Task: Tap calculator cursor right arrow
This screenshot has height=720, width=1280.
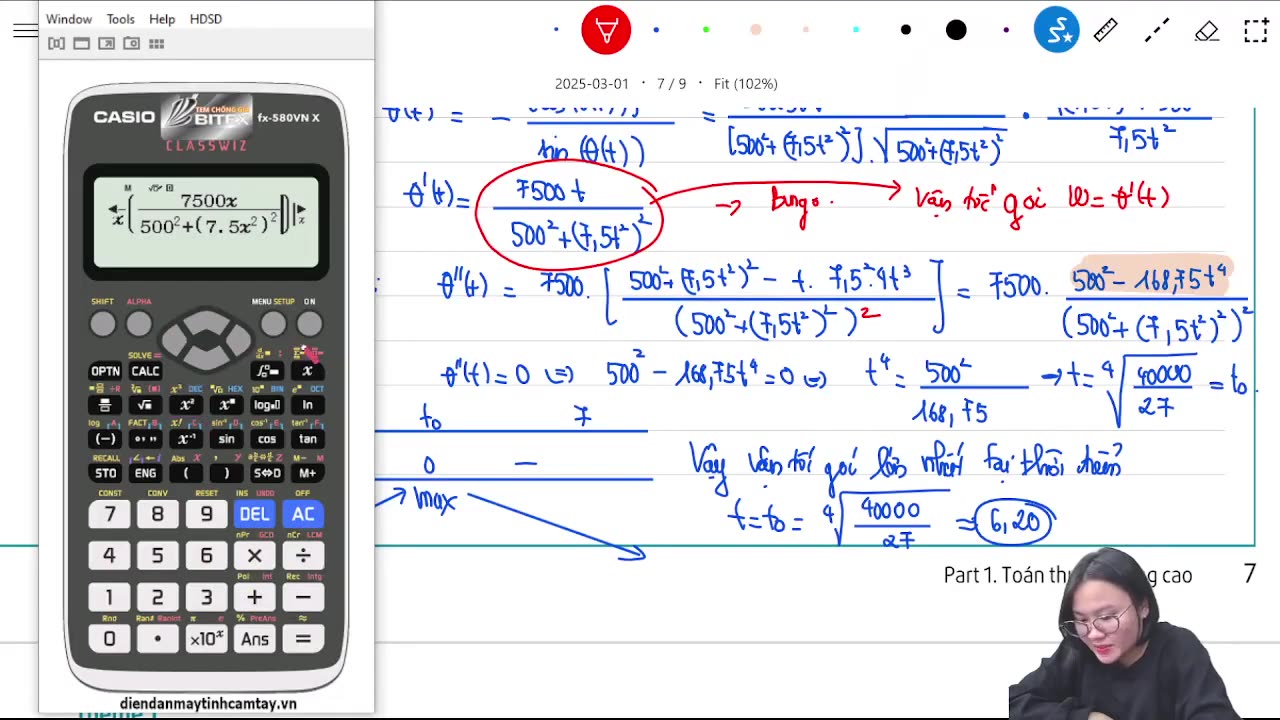Action: click(x=238, y=340)
